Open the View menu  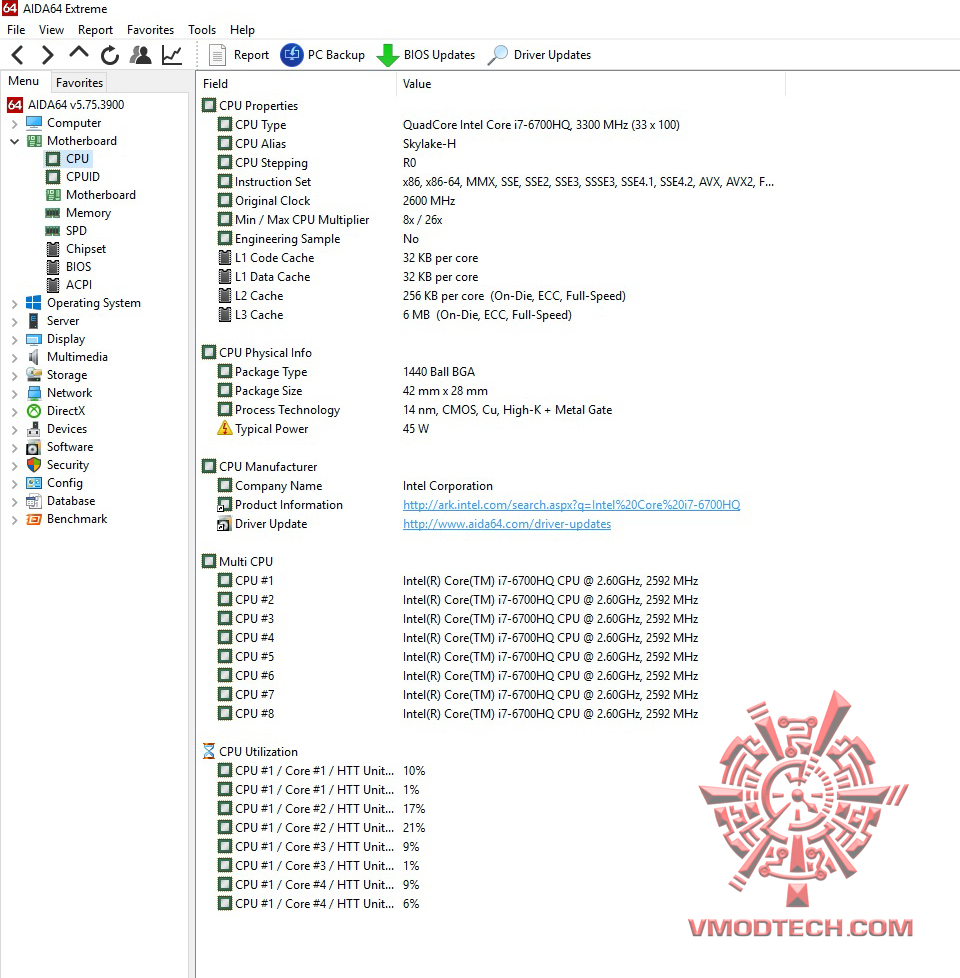click(x=51, y=29)
